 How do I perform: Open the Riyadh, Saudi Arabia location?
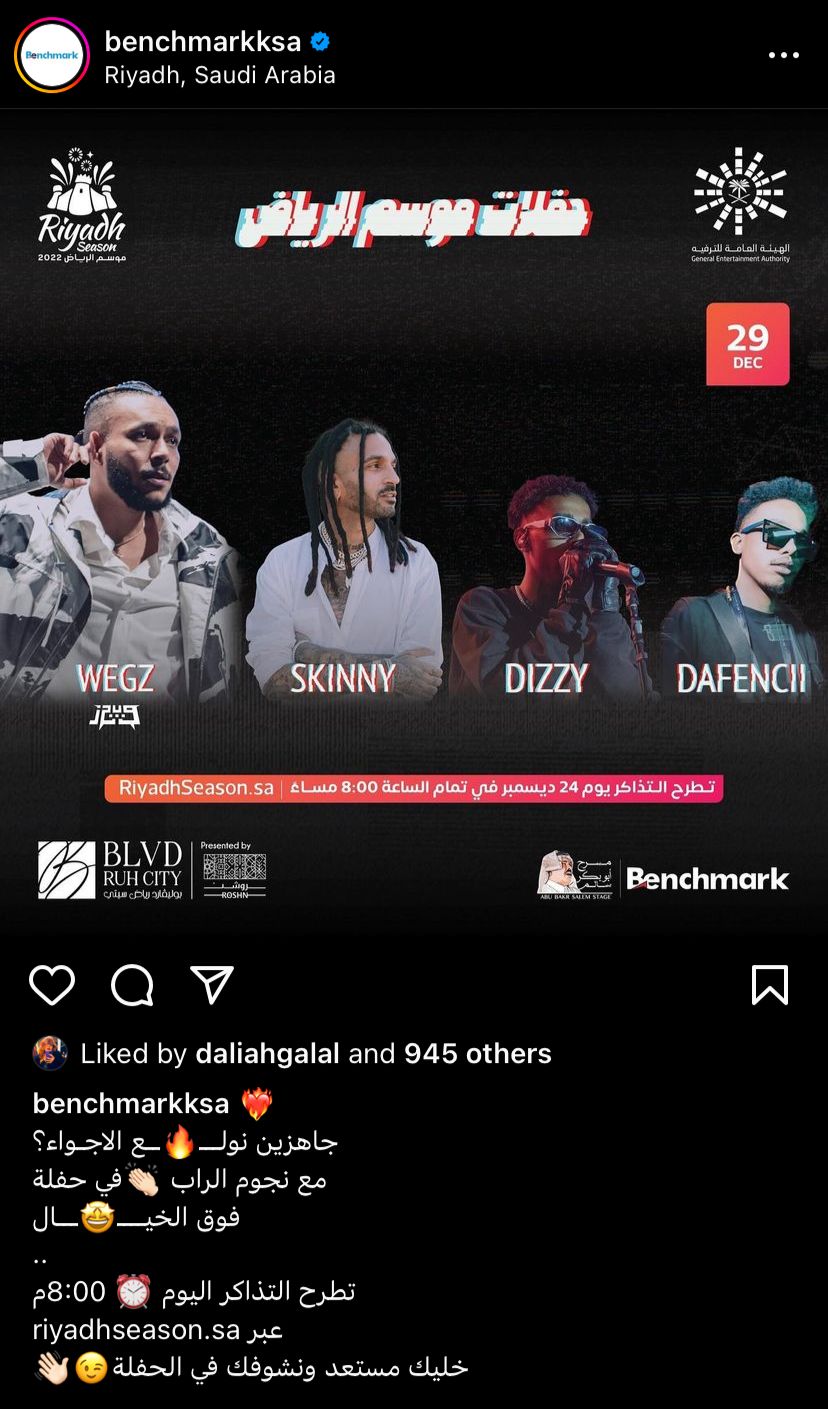click(x=220, y=75)
